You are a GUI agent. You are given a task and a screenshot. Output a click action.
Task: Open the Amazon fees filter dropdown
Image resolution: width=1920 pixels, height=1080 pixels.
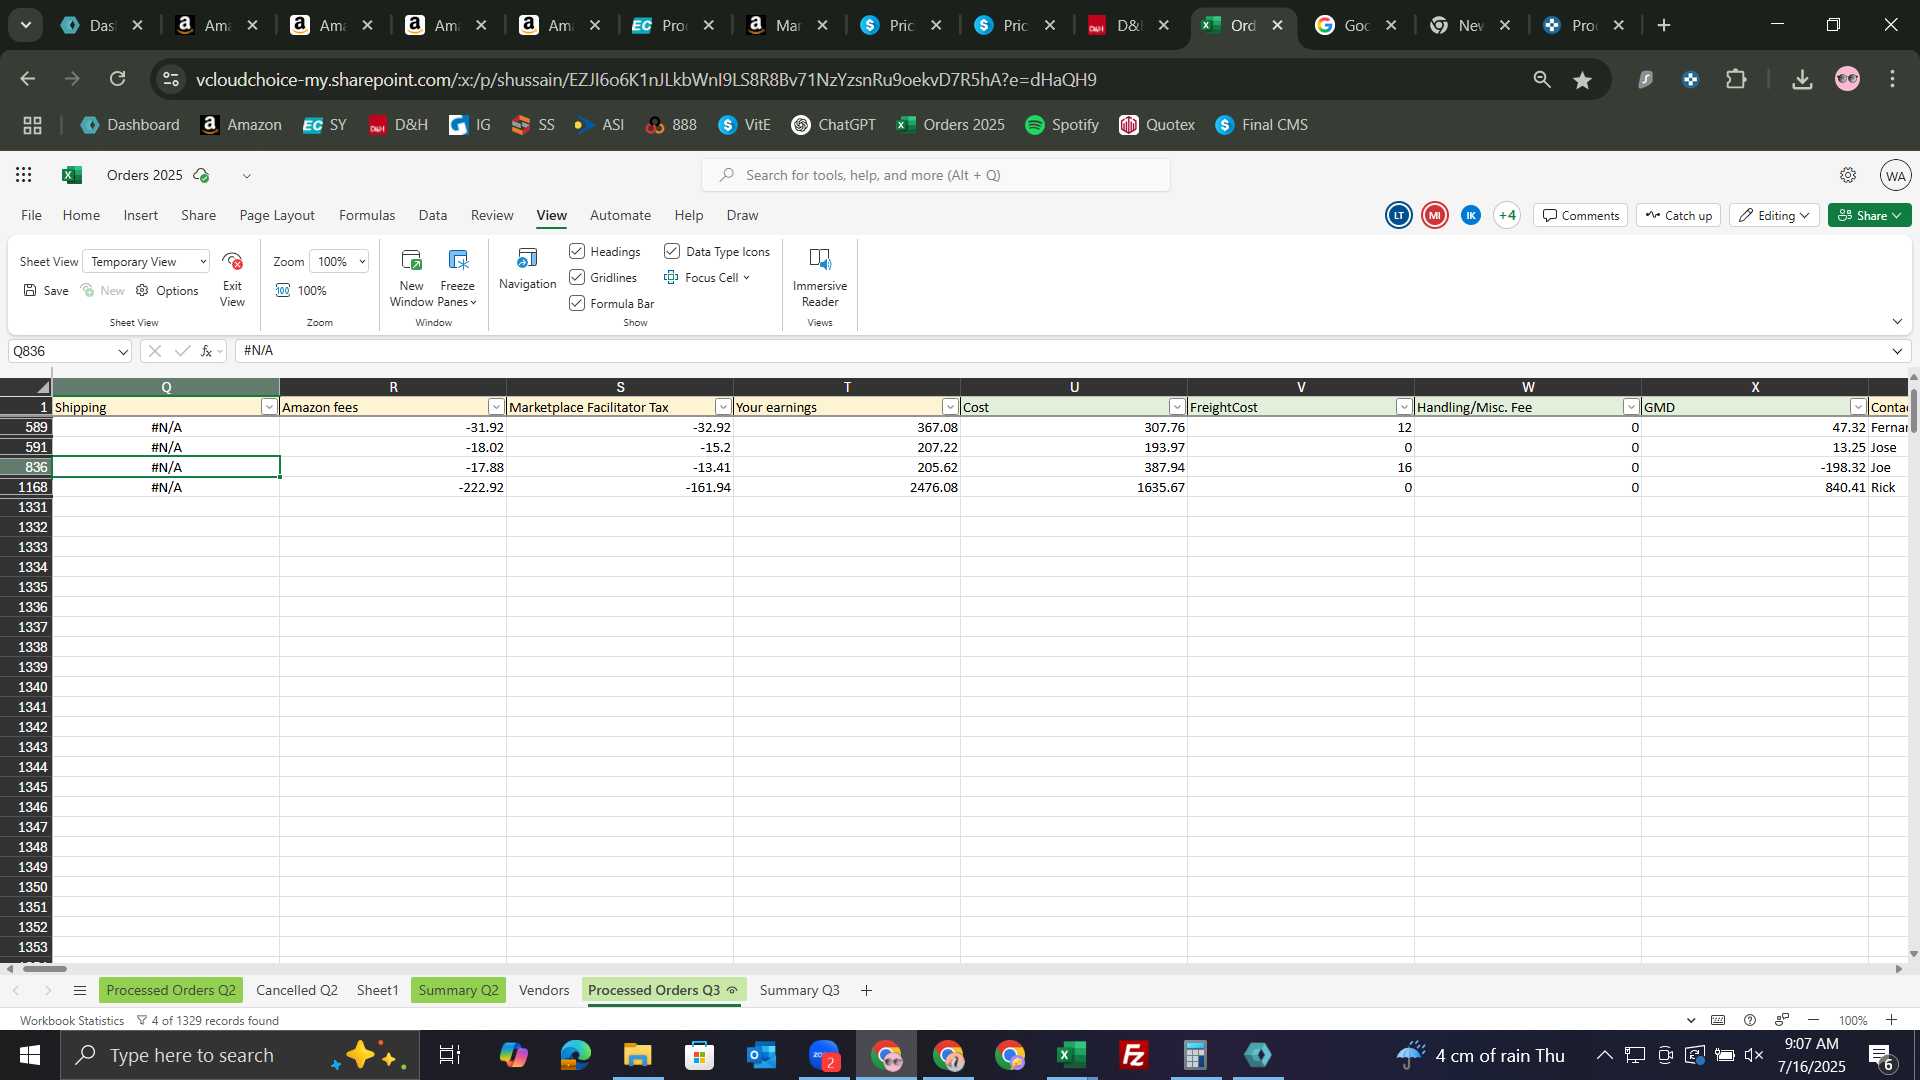496,407
